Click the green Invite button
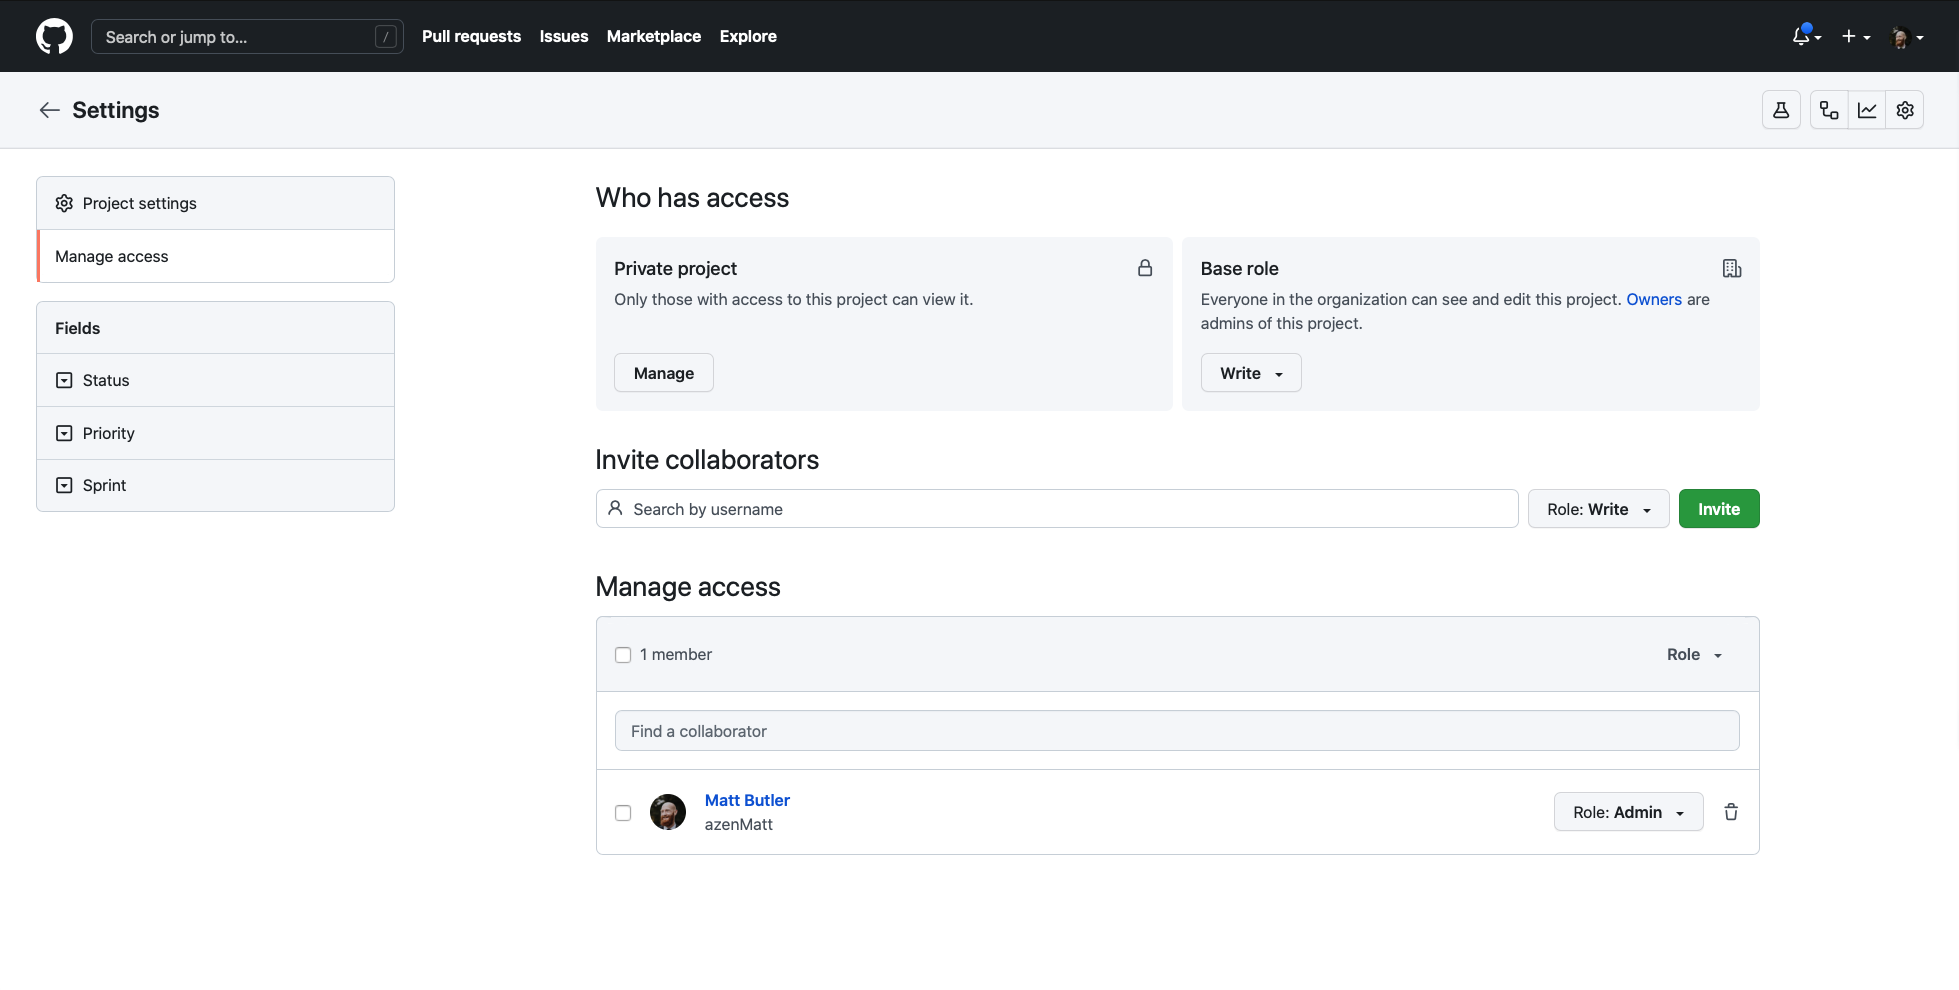1959x990 pixels. tap(1719, 509)
